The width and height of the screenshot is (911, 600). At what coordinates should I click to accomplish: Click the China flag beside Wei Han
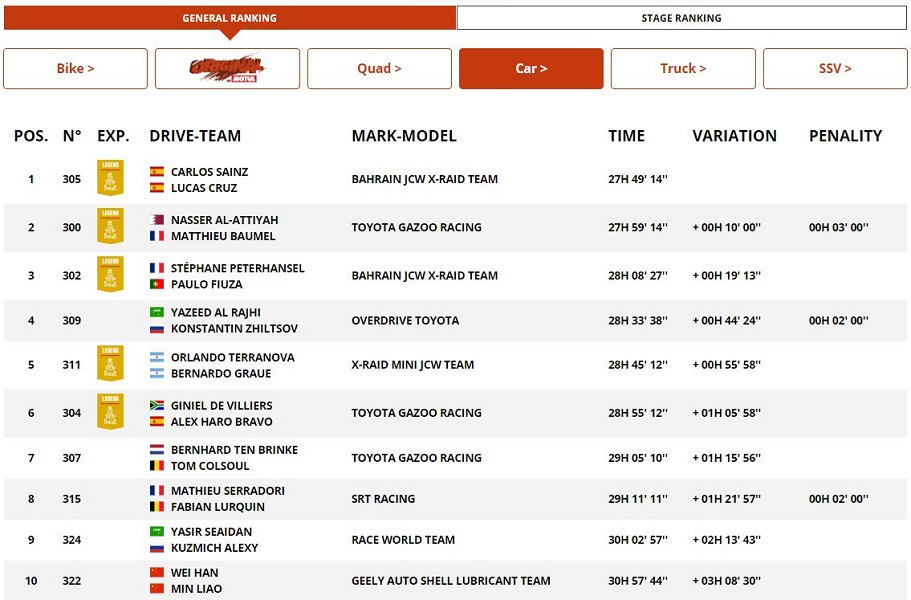[157, 573]
